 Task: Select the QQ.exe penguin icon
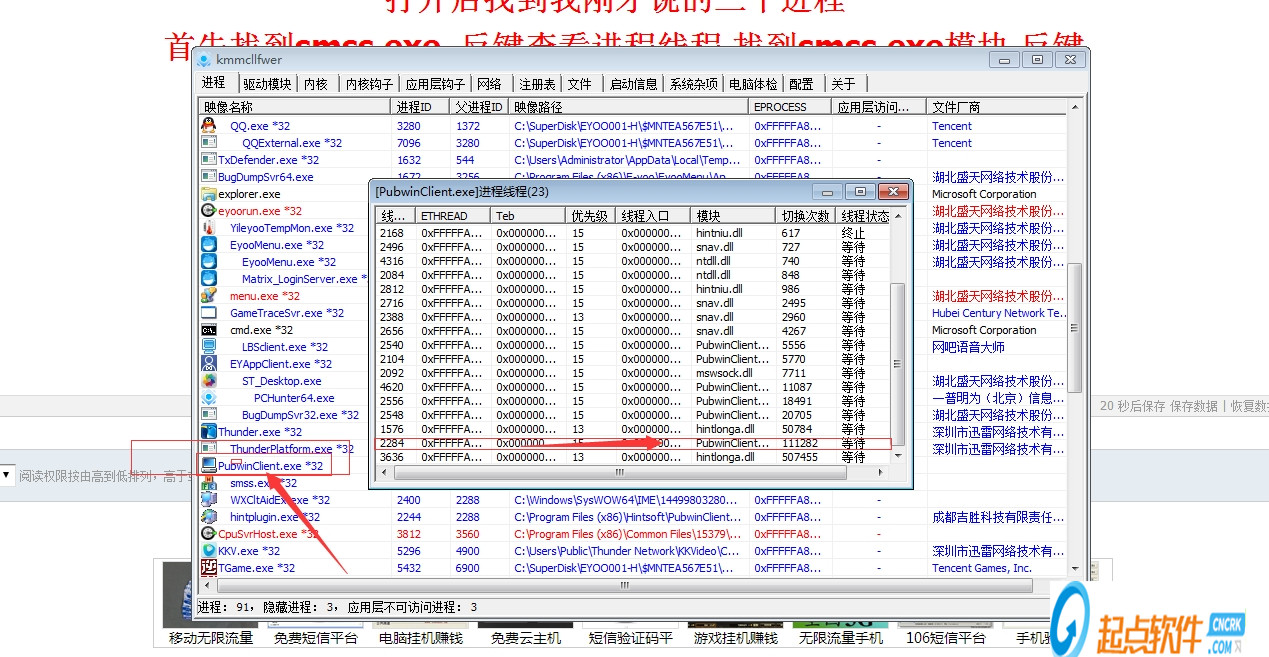[x=208, y=126]
